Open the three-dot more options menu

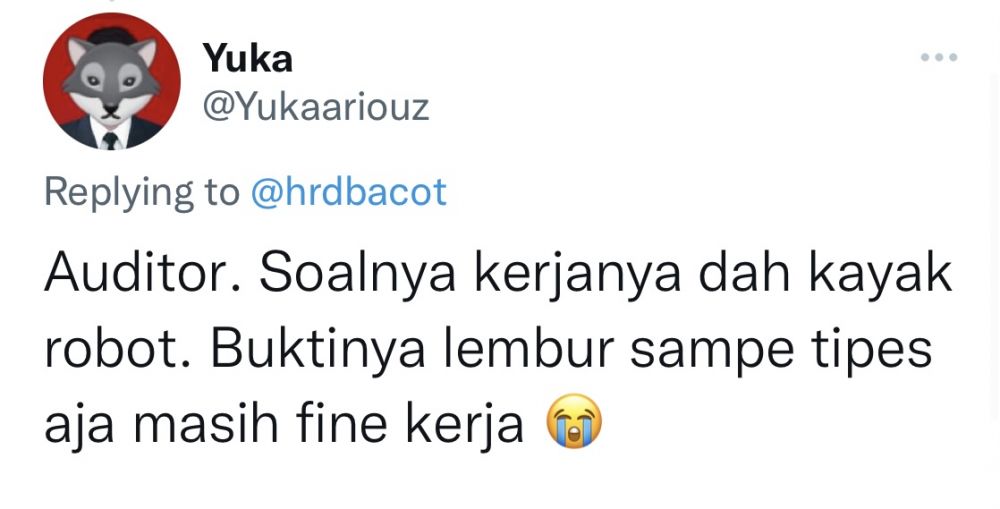click(x=939, y=57)
